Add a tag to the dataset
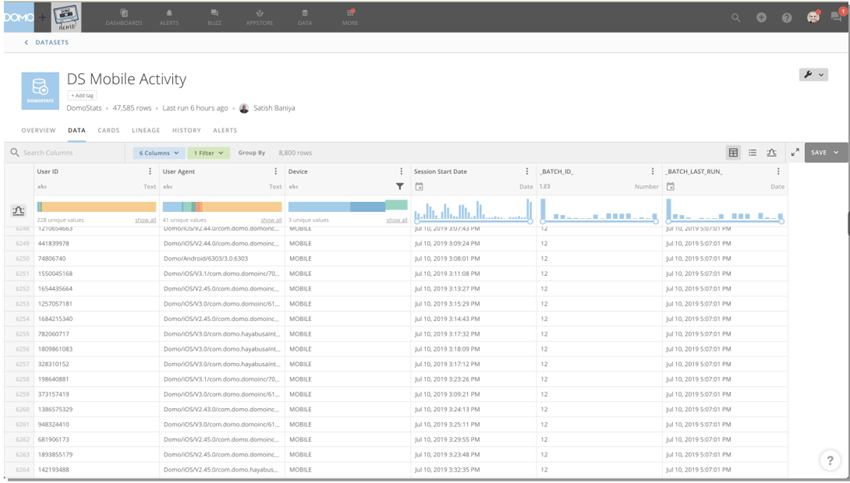The width and height of the screenshot is (850, 483). click(82, 95)
